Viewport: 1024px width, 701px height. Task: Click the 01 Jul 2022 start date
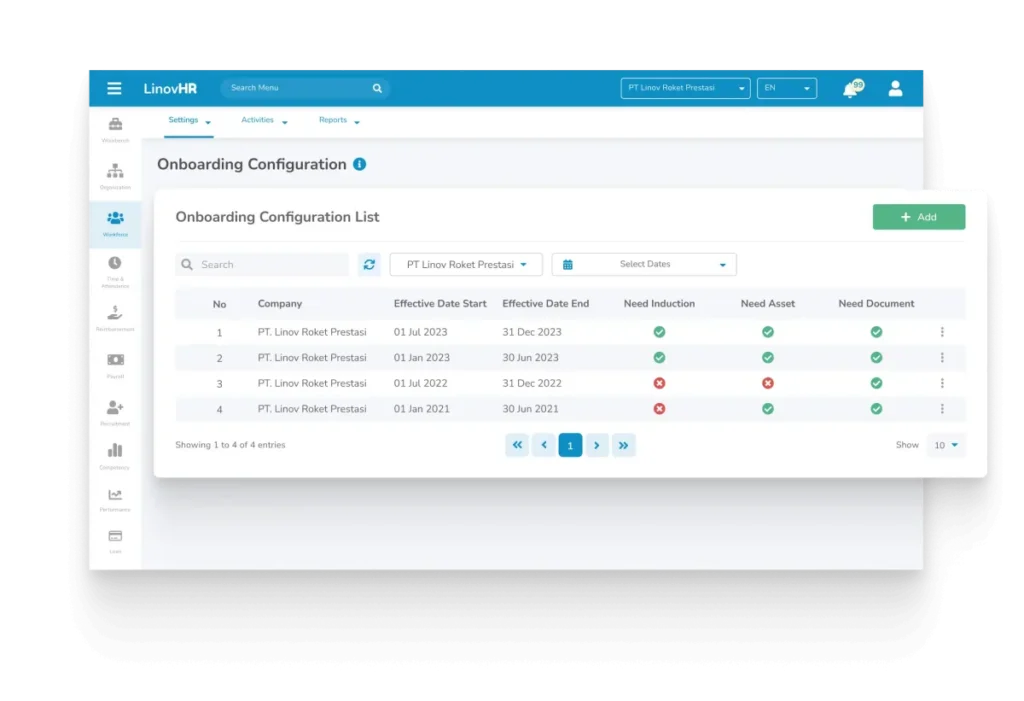(420, 383)
